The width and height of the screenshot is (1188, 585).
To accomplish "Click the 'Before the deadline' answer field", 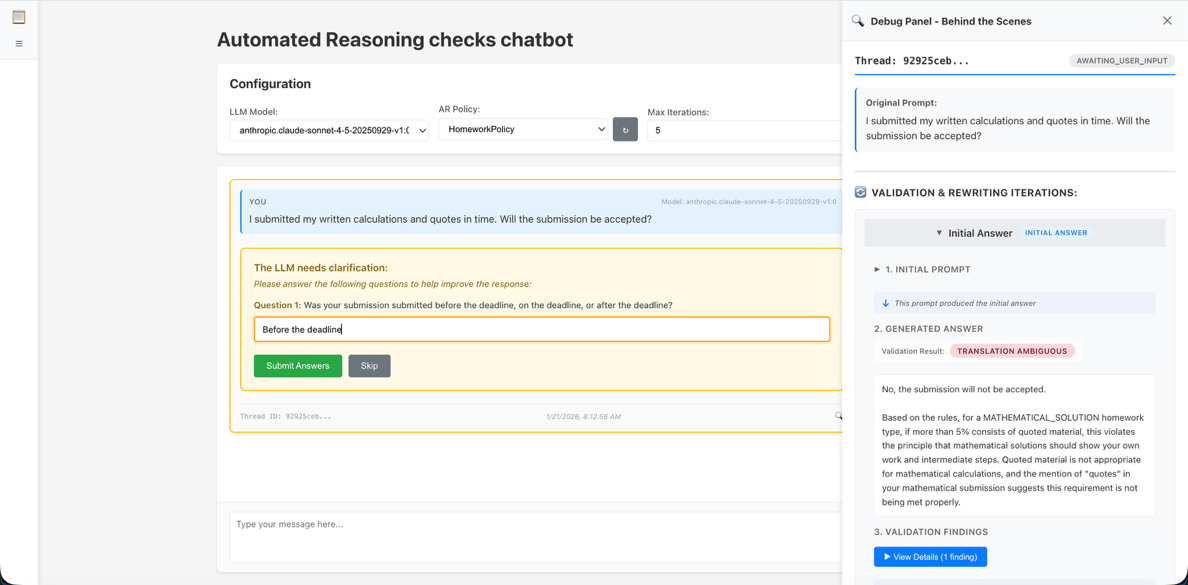I will click(x=541, y=328).
